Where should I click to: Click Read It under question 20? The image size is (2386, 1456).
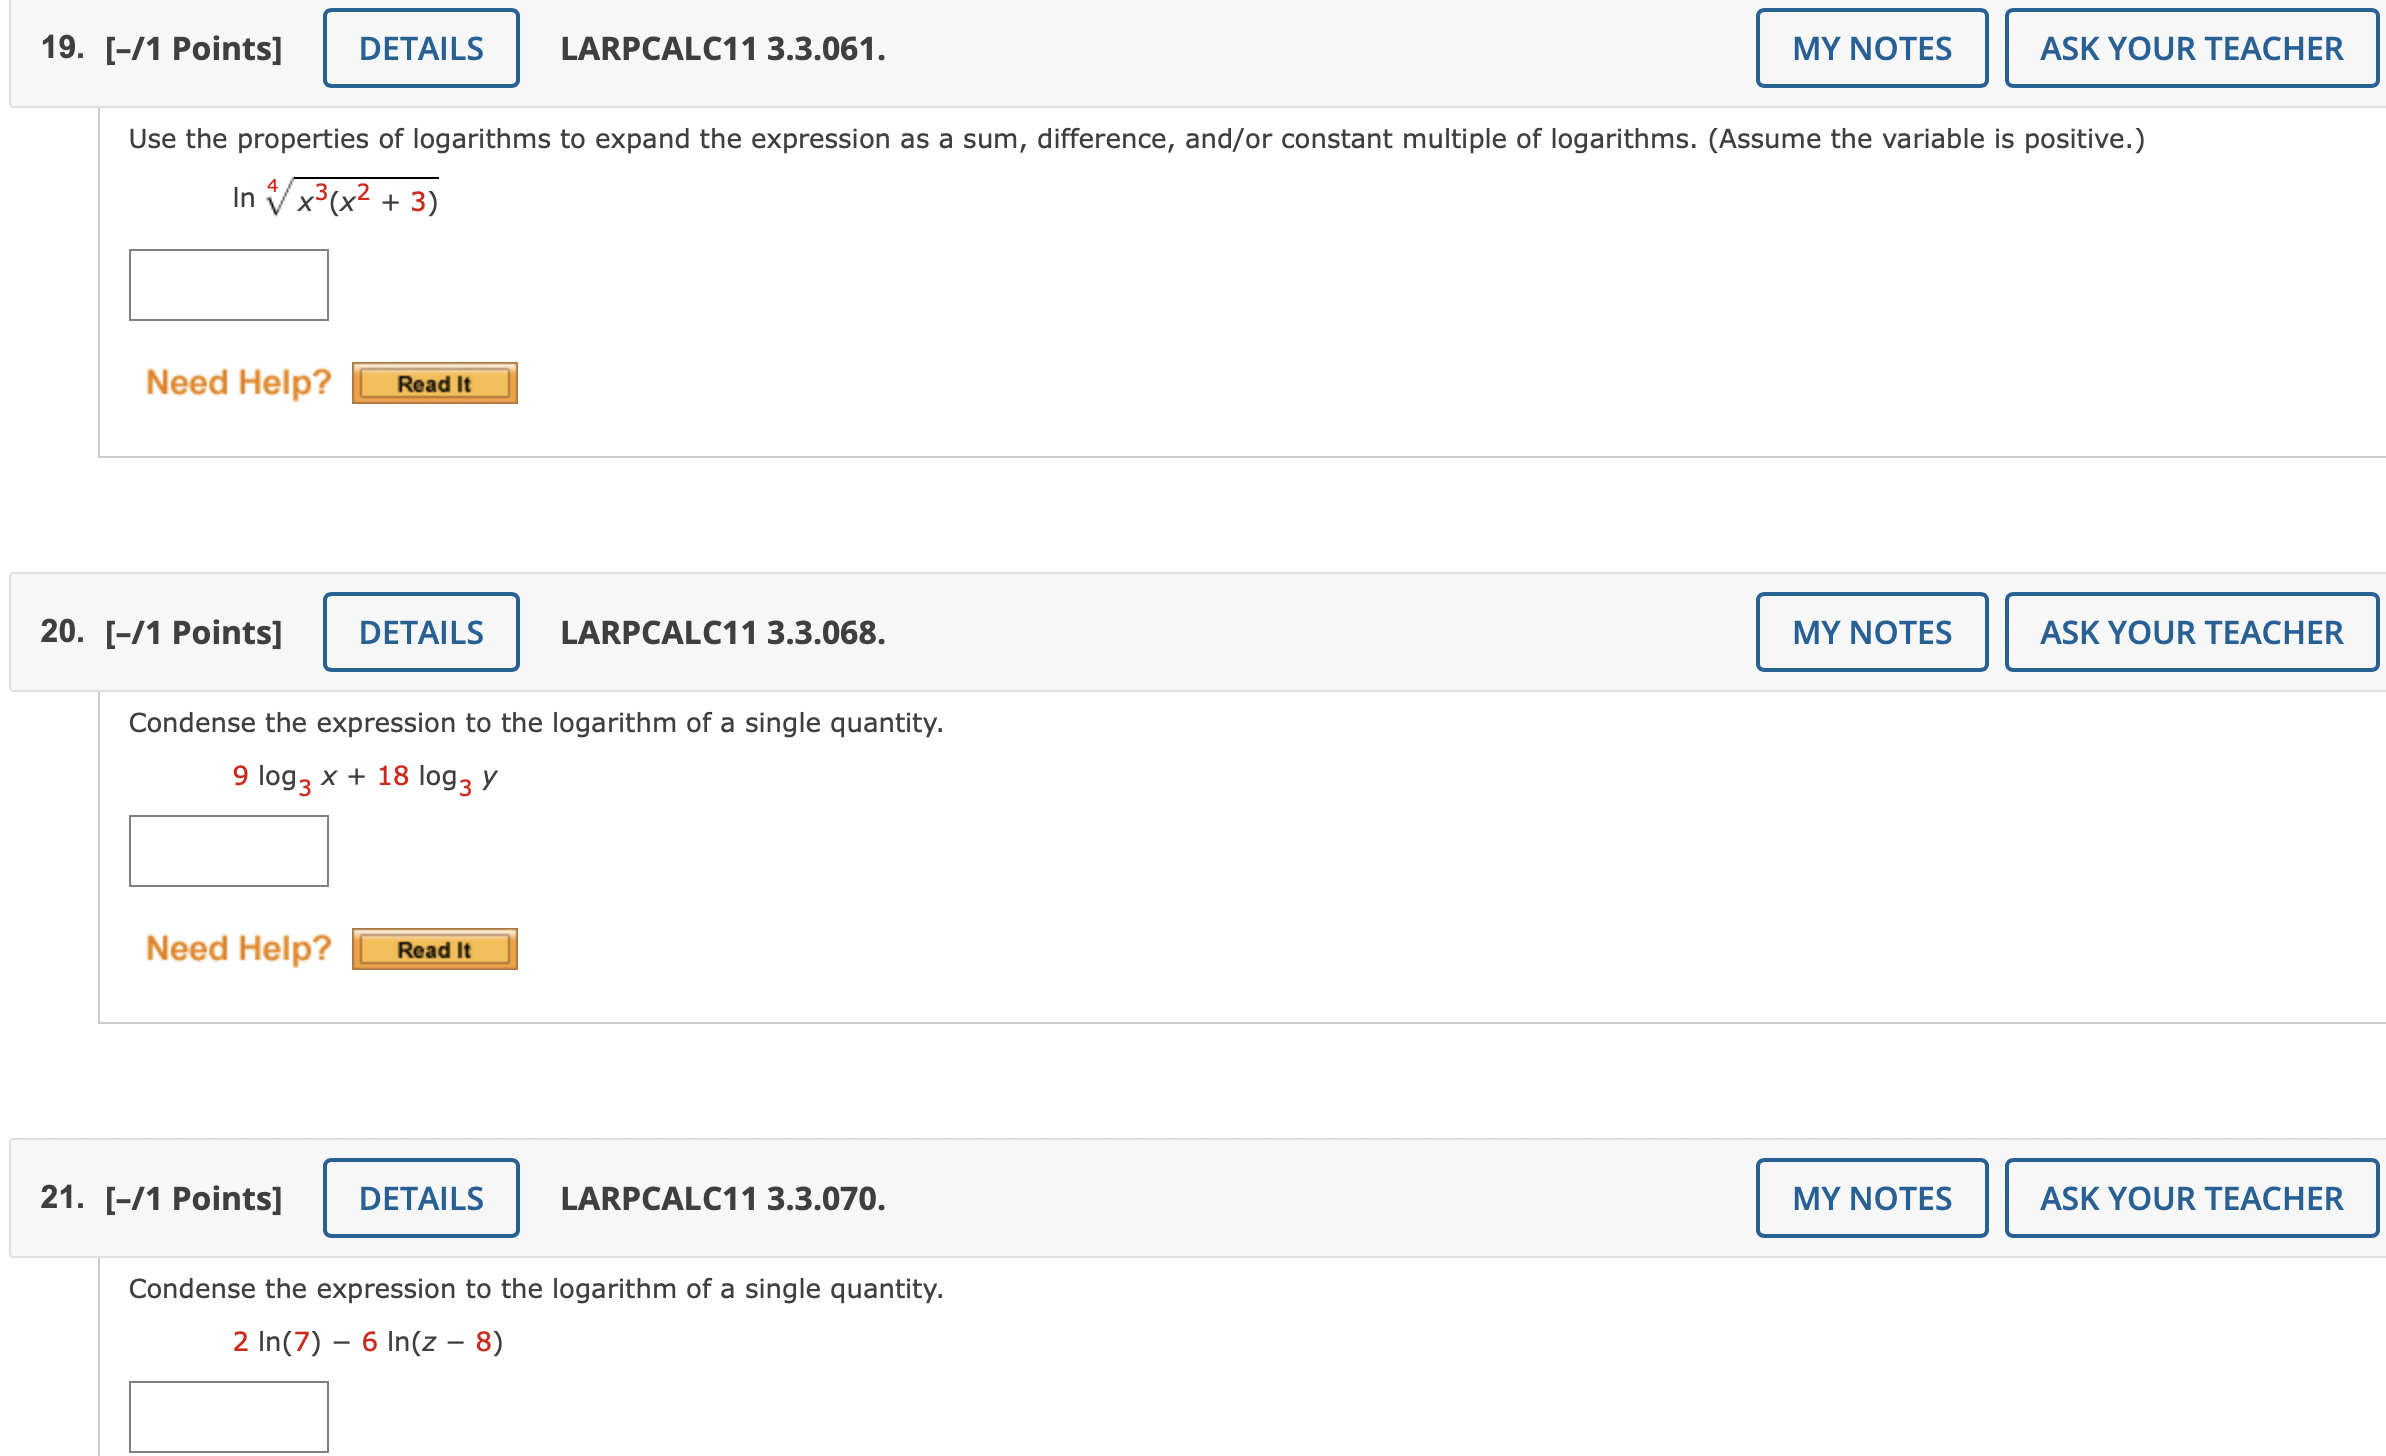pos(433,949)
